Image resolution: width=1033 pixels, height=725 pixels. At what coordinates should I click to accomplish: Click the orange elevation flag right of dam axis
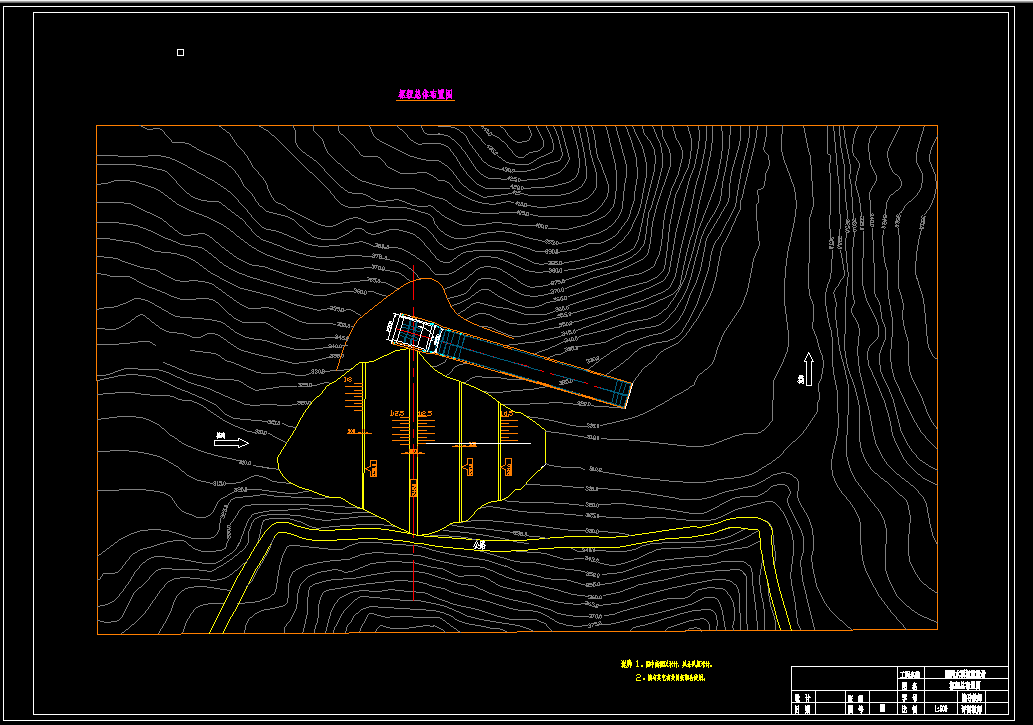coord(469,467)
